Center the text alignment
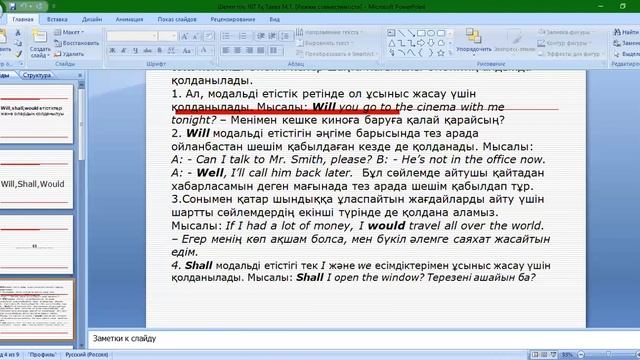This screenshot has height=360, width=640. pos(238,51)
